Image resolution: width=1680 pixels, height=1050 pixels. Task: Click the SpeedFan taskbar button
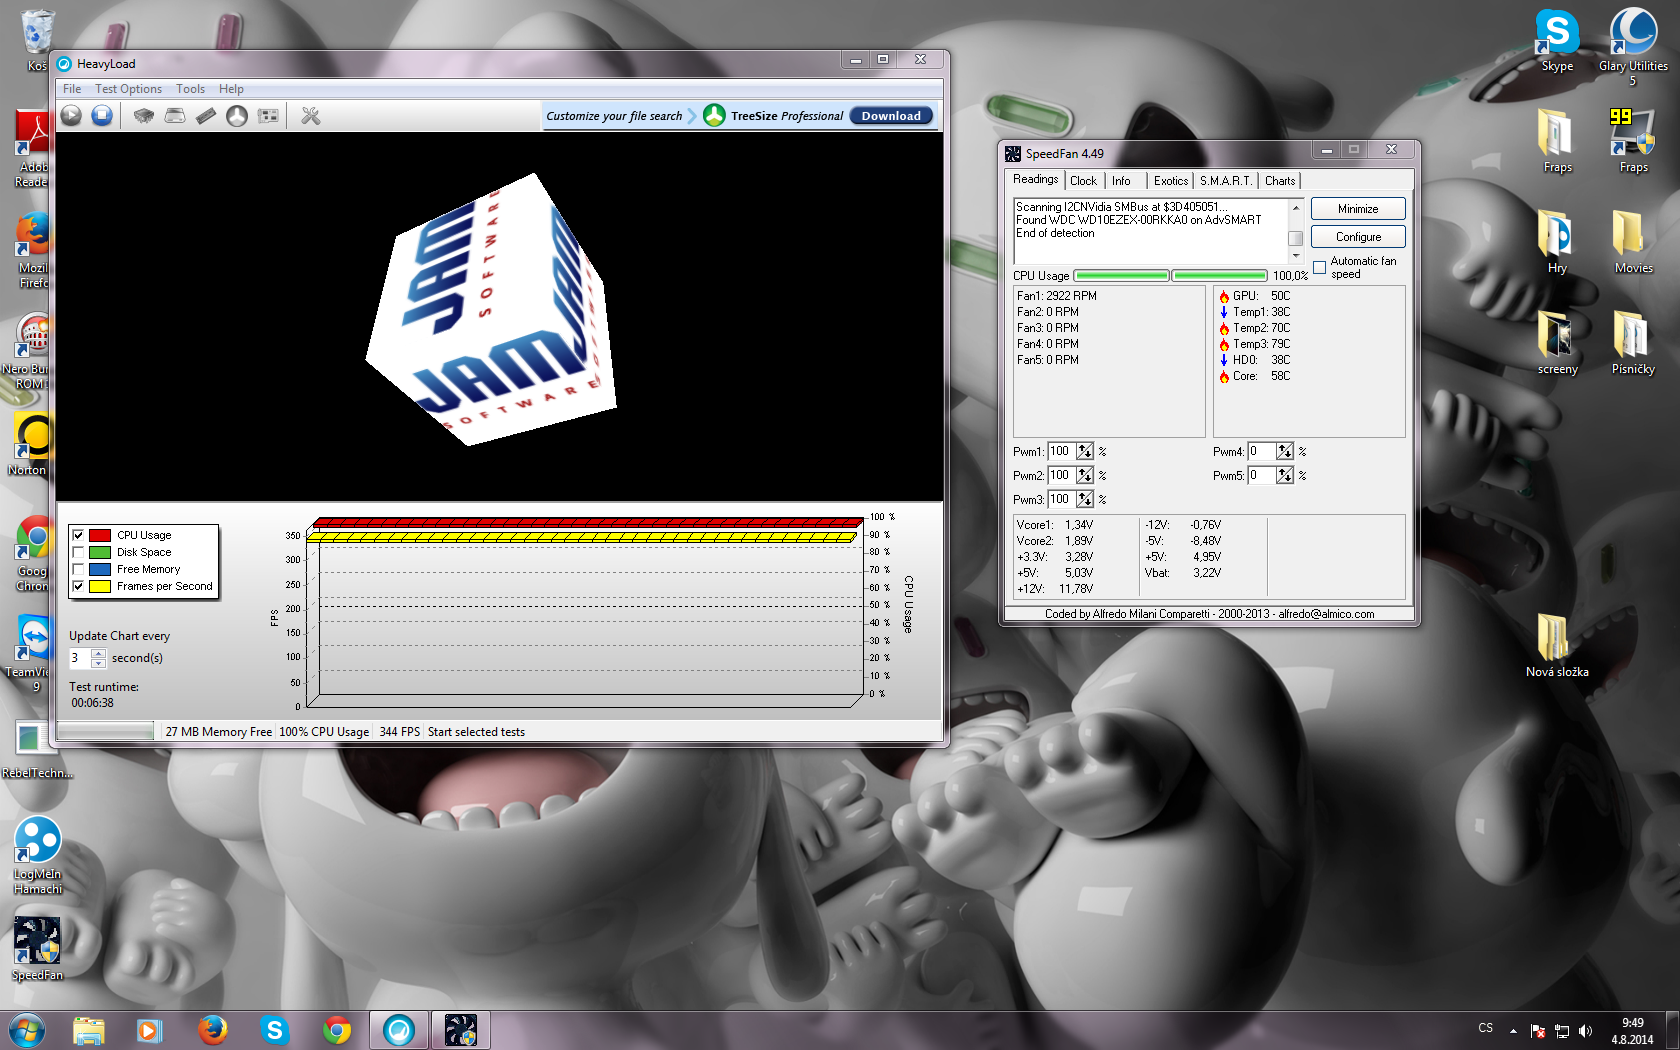(x=460, y=1030)
